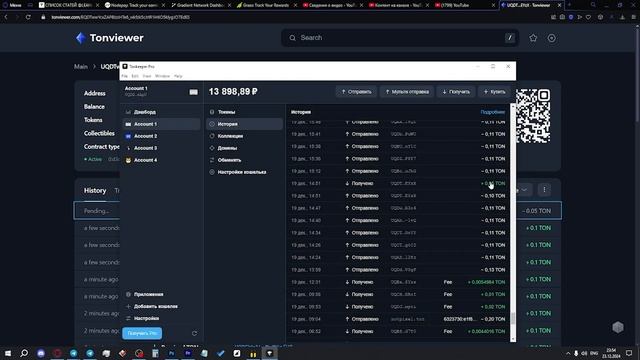Open the 19 дек 14:47 Отправлено transaction

[x=398, y=208]
